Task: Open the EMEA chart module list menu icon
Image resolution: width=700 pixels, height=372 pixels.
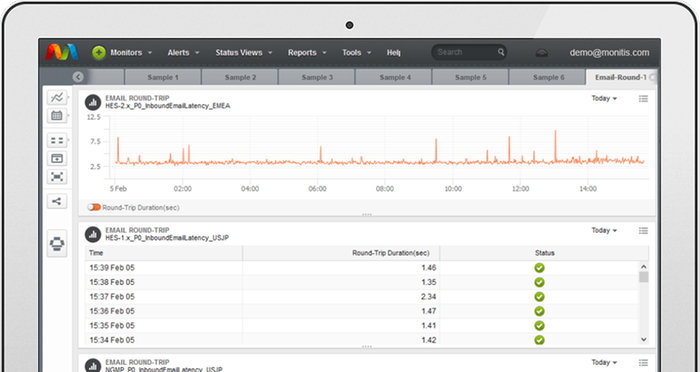Action: coord(643,99)
